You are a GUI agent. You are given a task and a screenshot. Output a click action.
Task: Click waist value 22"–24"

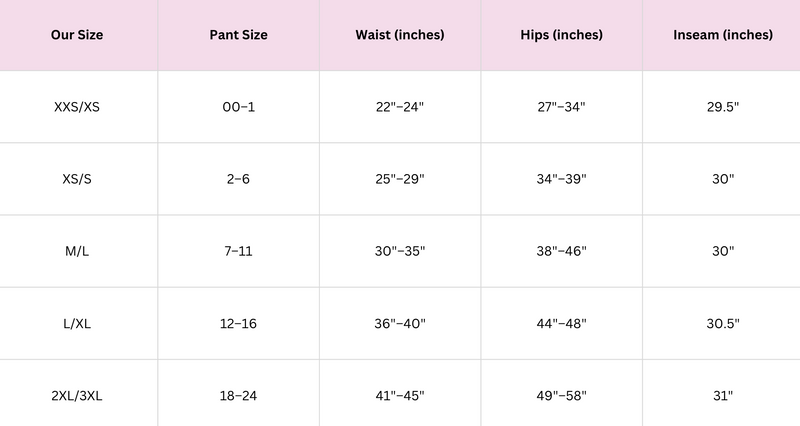coord(400,107)
